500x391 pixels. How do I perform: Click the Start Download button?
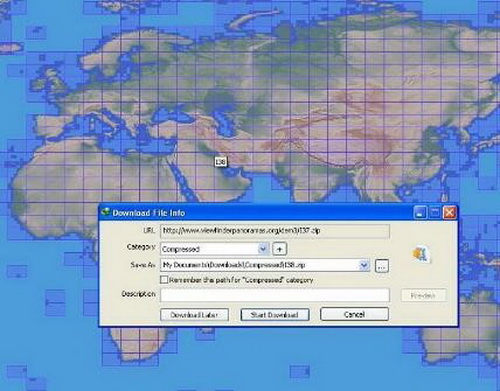pyautogui.click(x=275, y=315)
